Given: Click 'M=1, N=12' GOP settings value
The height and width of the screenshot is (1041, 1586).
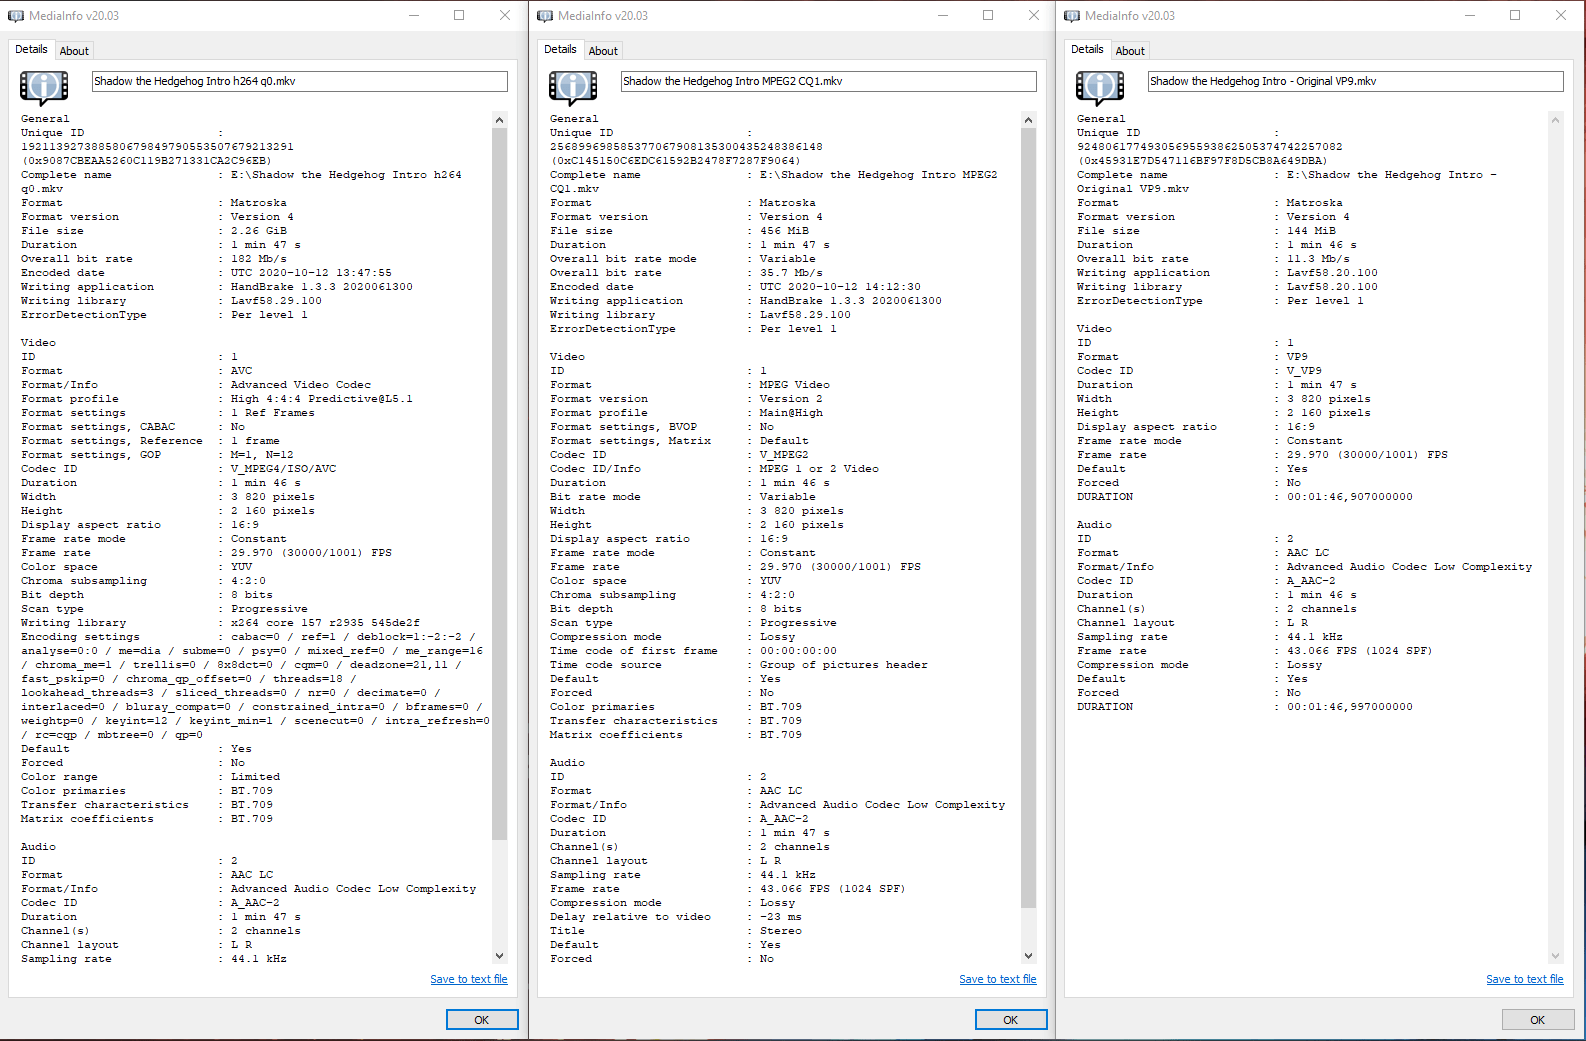Looking at the screenshot, I should click(262, 455).
